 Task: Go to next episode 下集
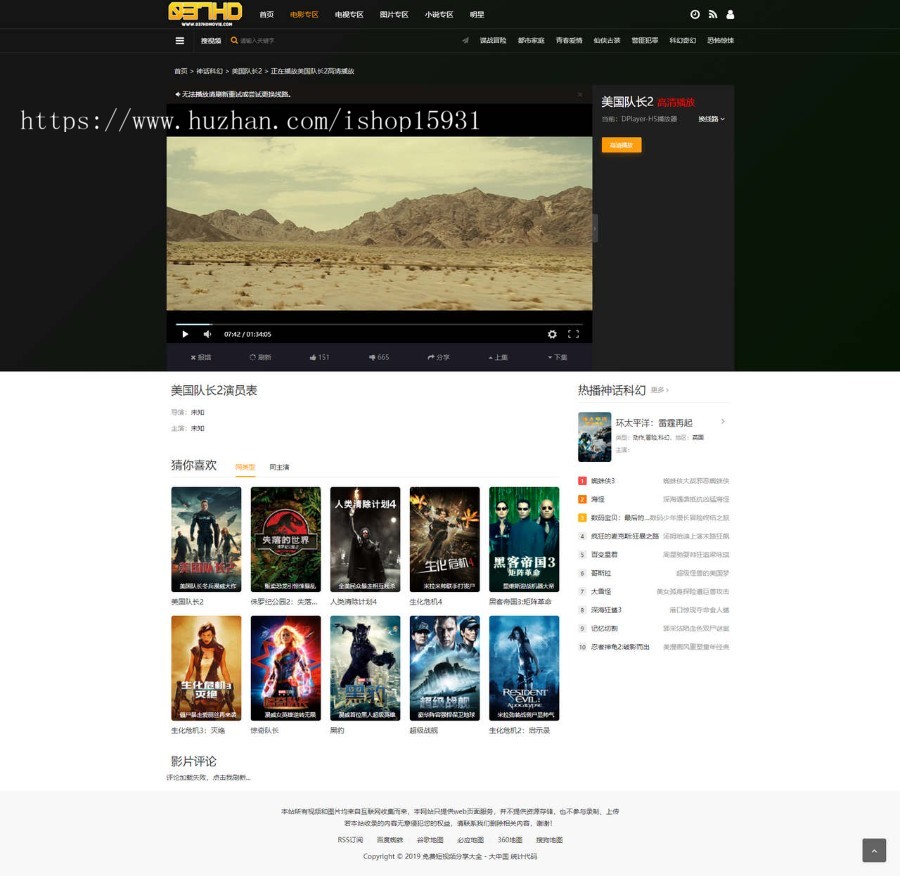[x=557, y=357]
